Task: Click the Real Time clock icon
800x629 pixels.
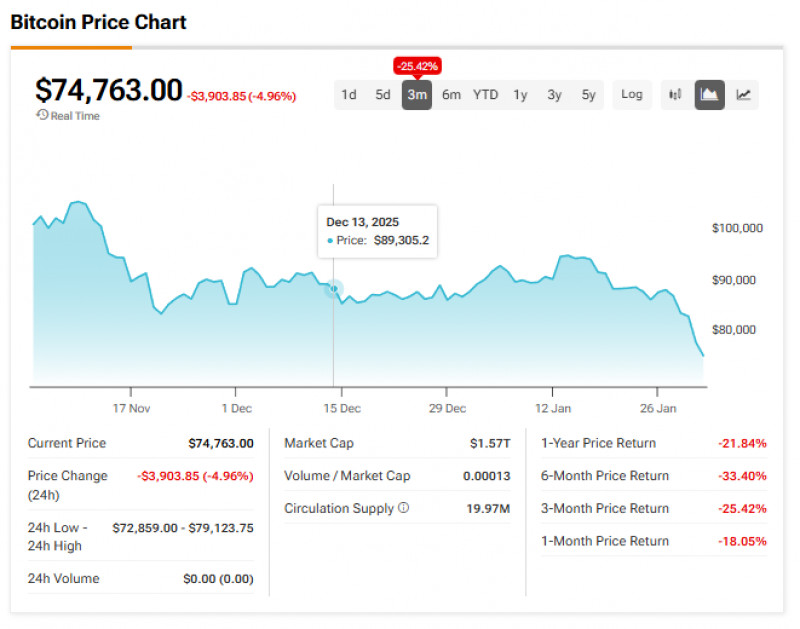Action: pyautogui.click(x=42, y=116)
